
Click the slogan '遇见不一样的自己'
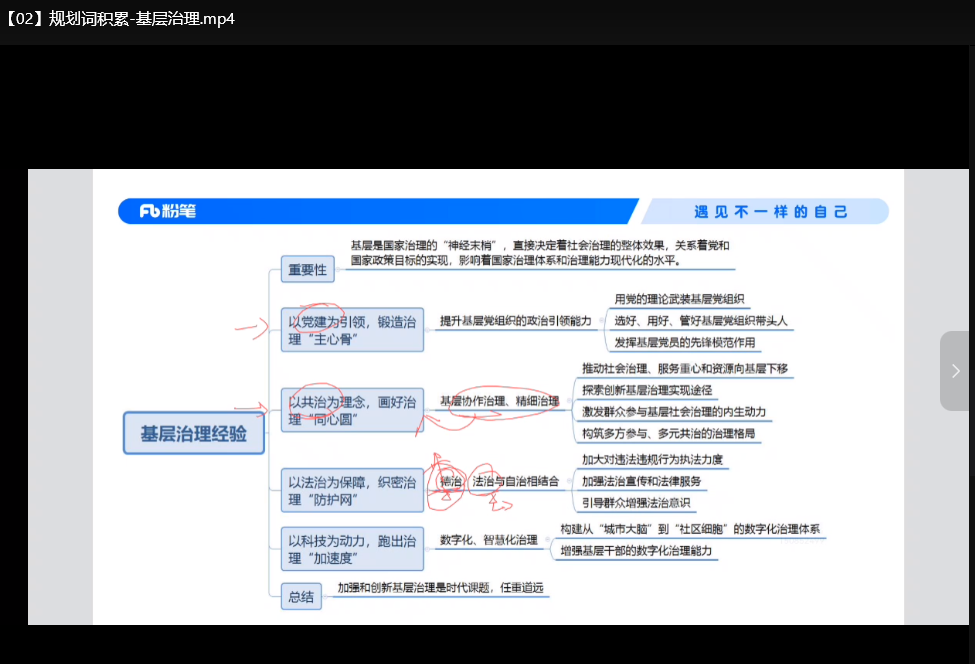[770, 212]
